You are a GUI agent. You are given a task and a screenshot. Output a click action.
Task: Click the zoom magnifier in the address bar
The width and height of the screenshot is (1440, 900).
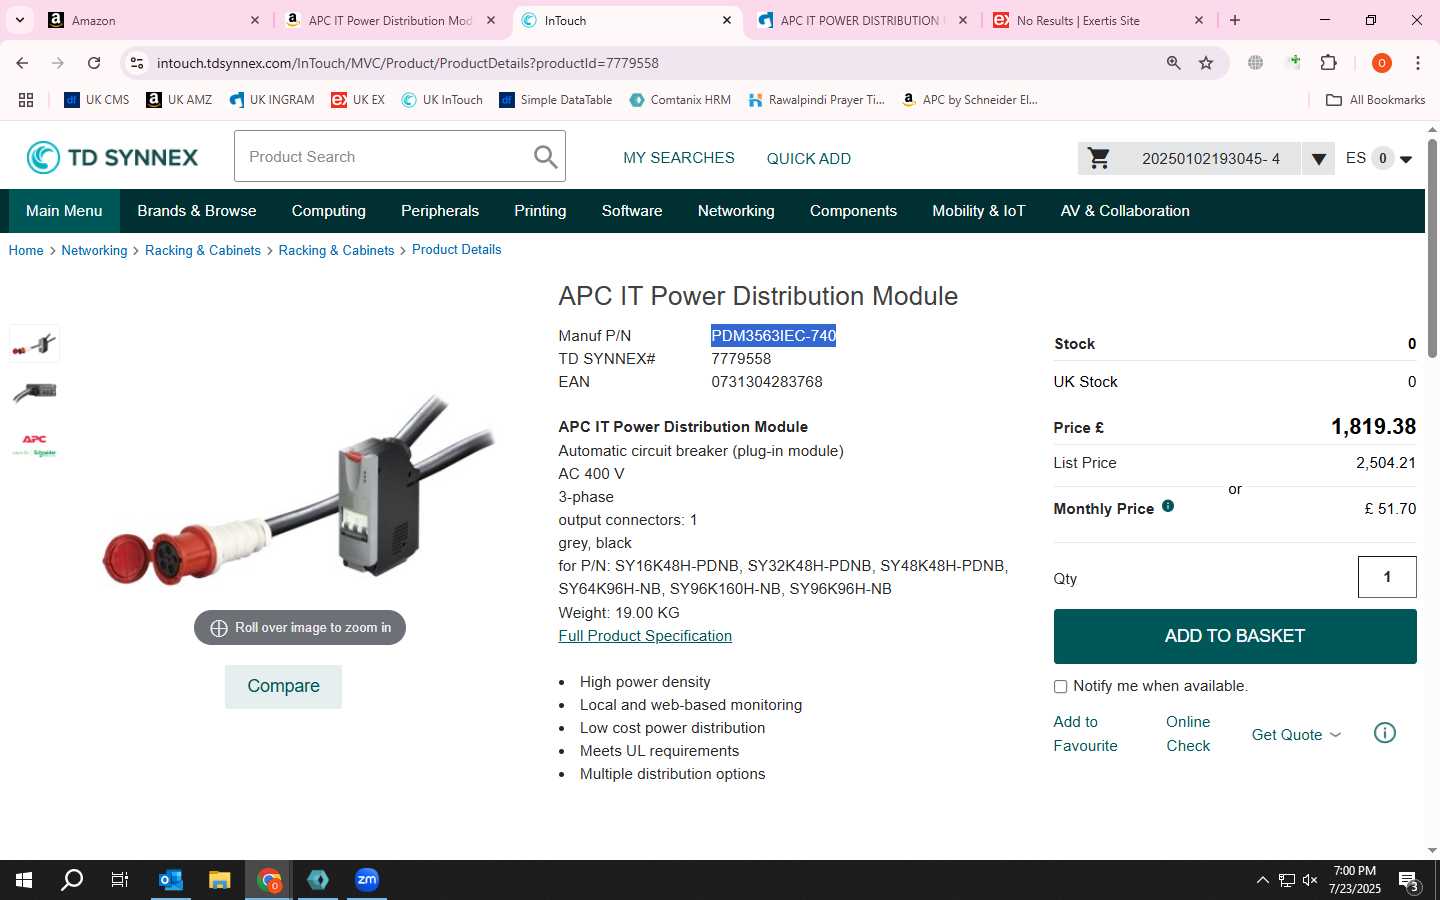pos(1174,63)
